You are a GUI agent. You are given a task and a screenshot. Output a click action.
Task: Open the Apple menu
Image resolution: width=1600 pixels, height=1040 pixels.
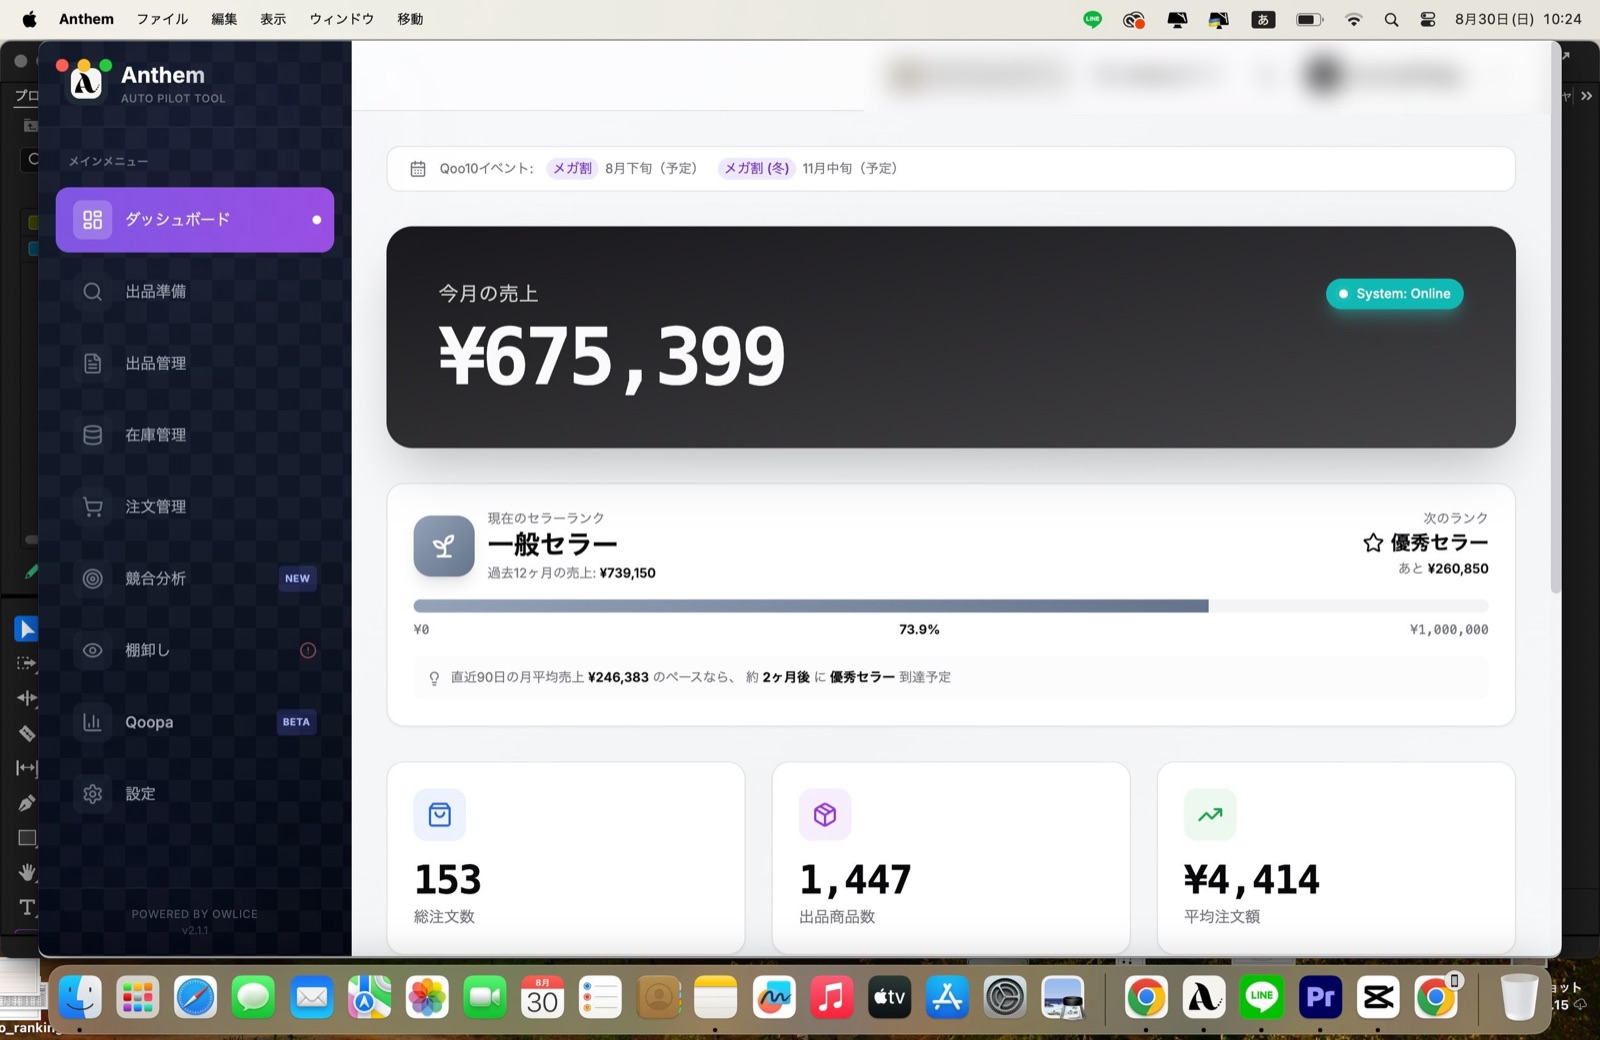point(29,19)
